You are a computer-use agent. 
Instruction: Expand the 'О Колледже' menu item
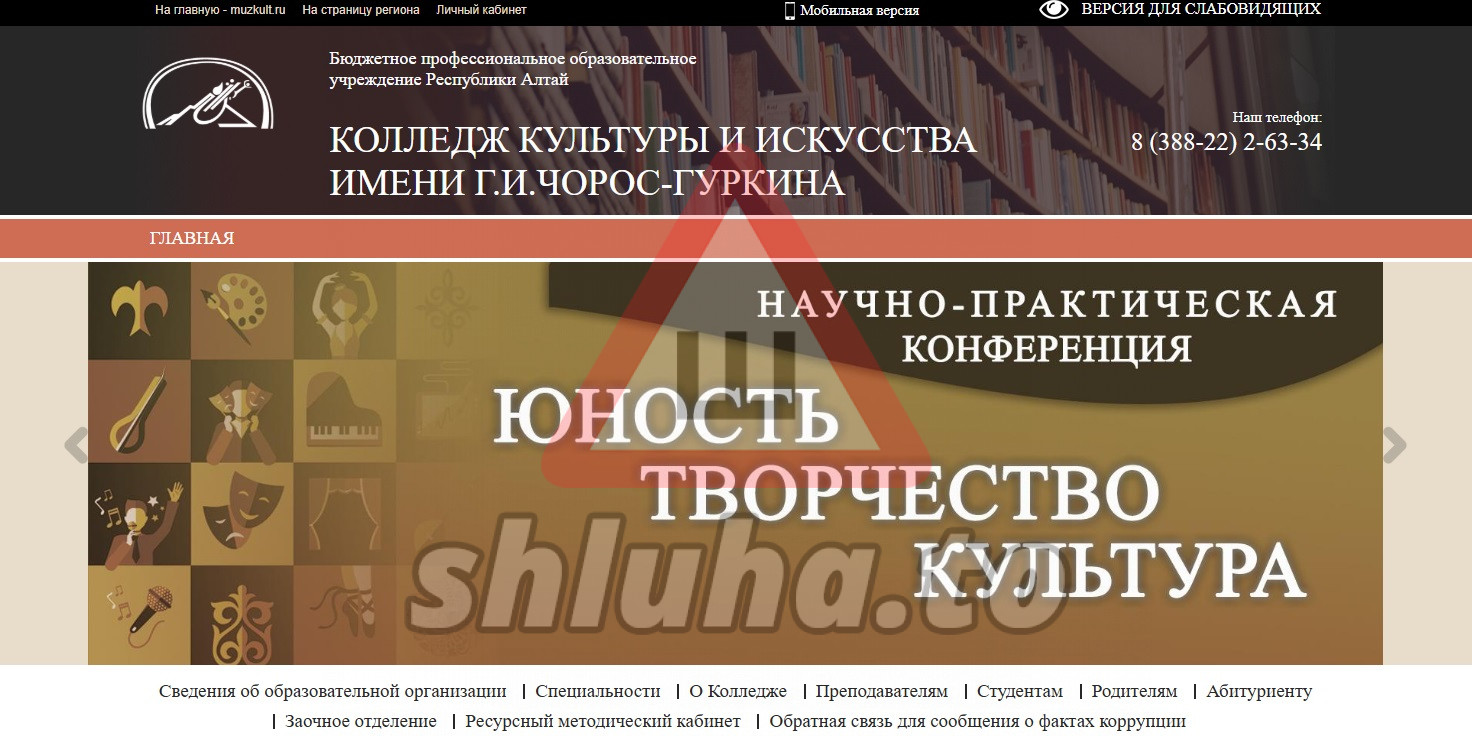point(738,691)
